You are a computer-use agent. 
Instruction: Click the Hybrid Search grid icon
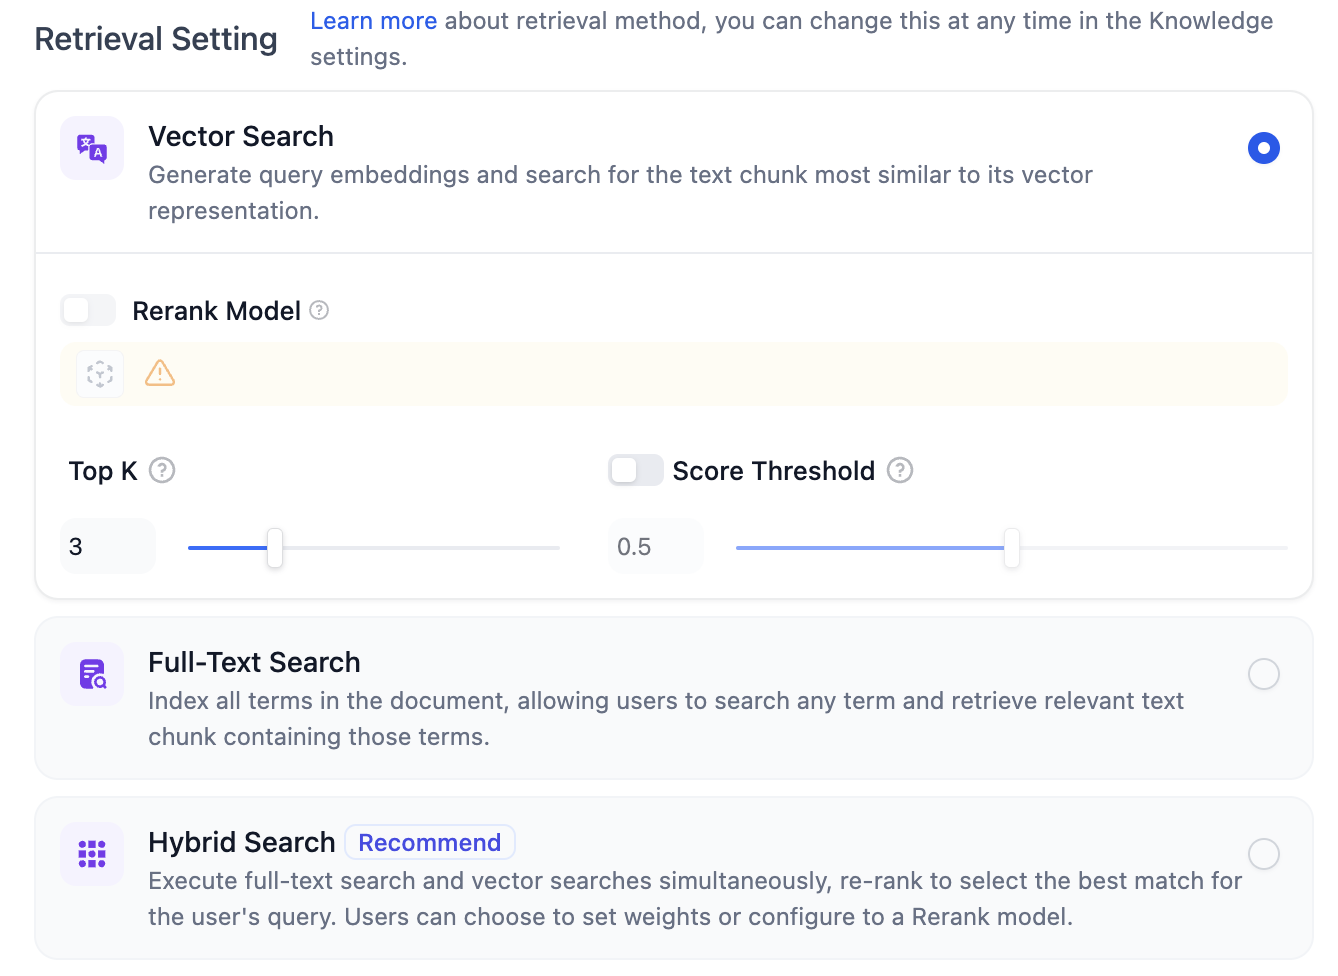pos(92,854)
